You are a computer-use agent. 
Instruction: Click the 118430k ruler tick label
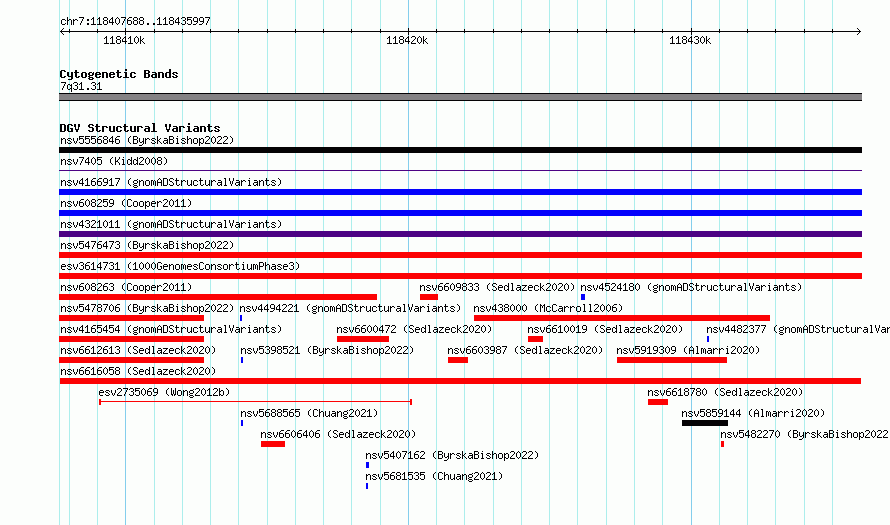click(690, 40)
